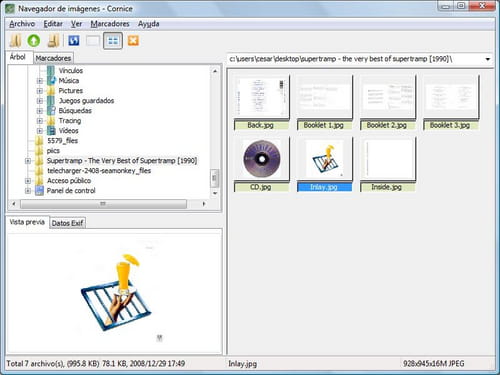Toggle the thumbnail grid view button
Image resolution: width=500 pixels, height=375 pixels.
point(113,41)
